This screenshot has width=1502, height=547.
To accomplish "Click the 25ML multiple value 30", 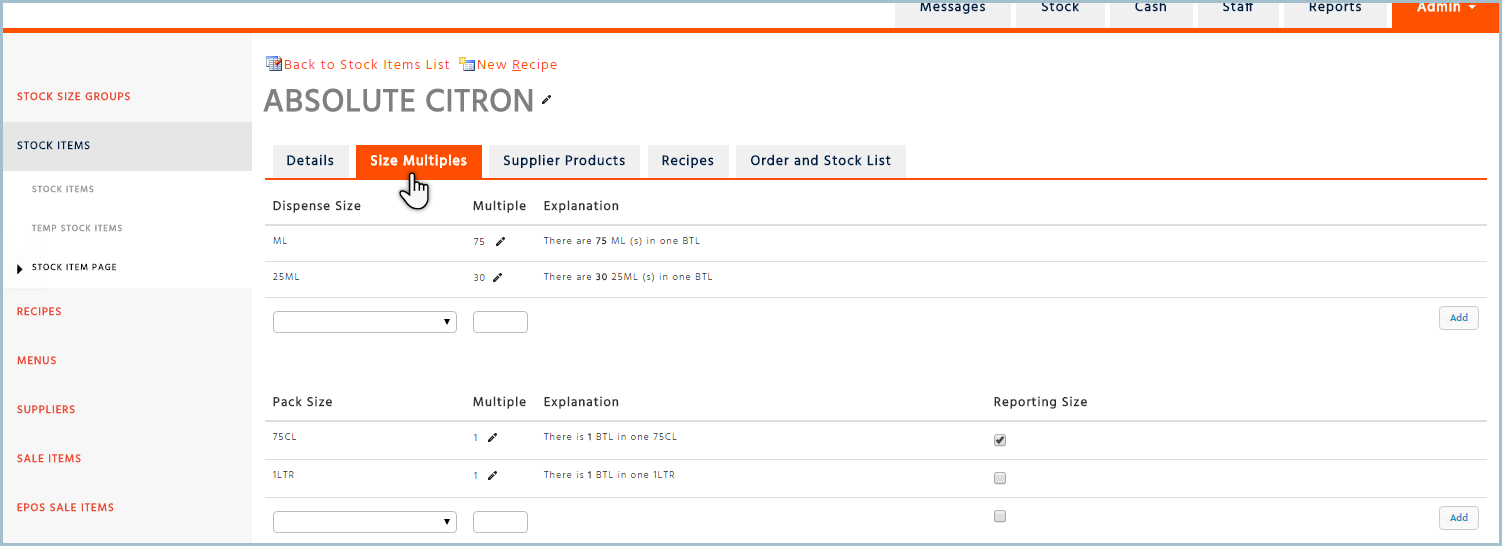I will click(479, 278).
